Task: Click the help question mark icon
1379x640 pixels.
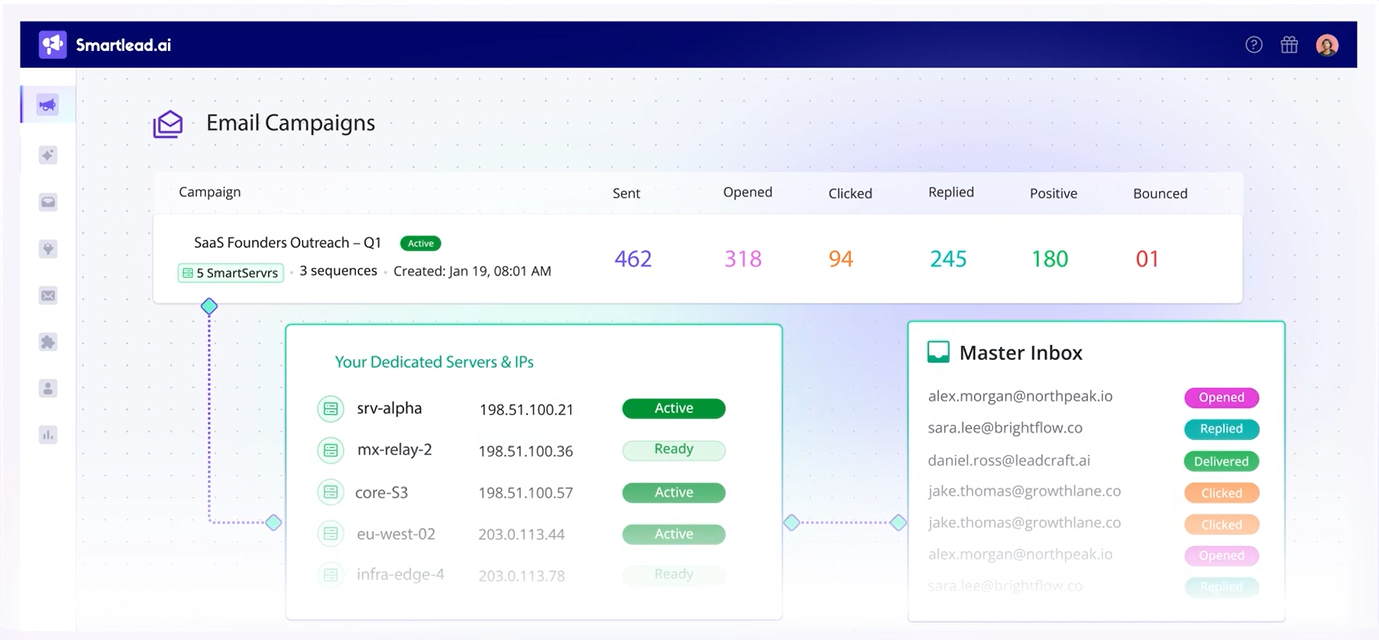Action: tap(1254, 45)
